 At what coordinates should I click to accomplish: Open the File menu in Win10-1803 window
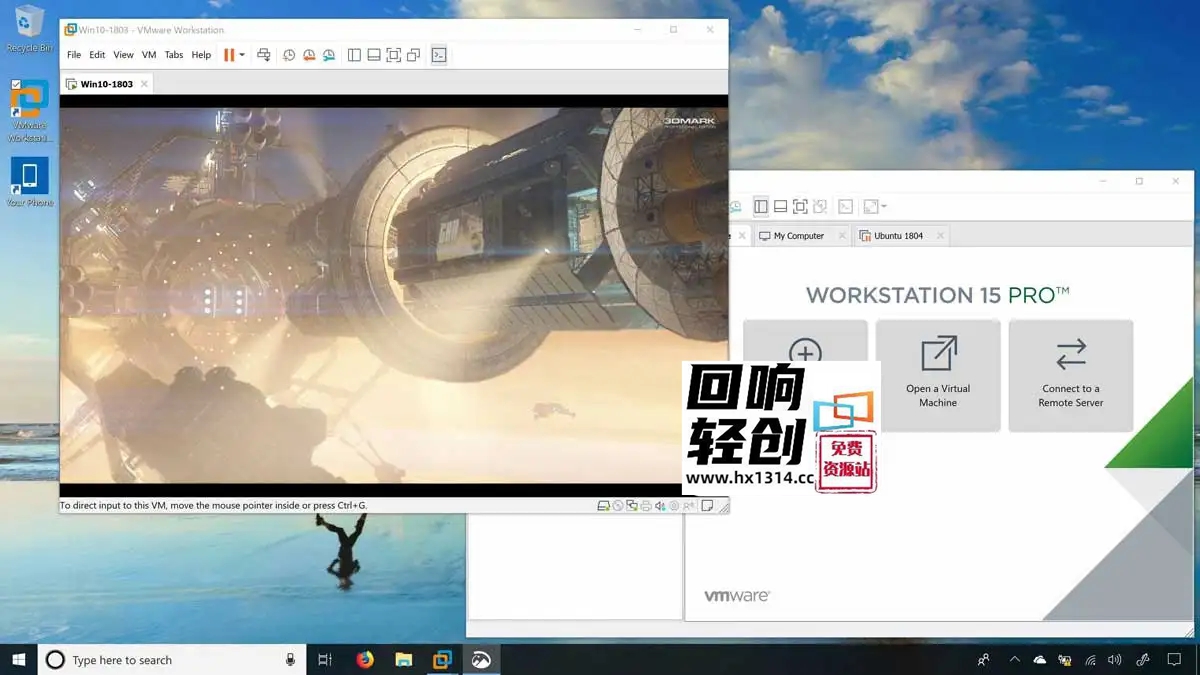click(74, 55)
